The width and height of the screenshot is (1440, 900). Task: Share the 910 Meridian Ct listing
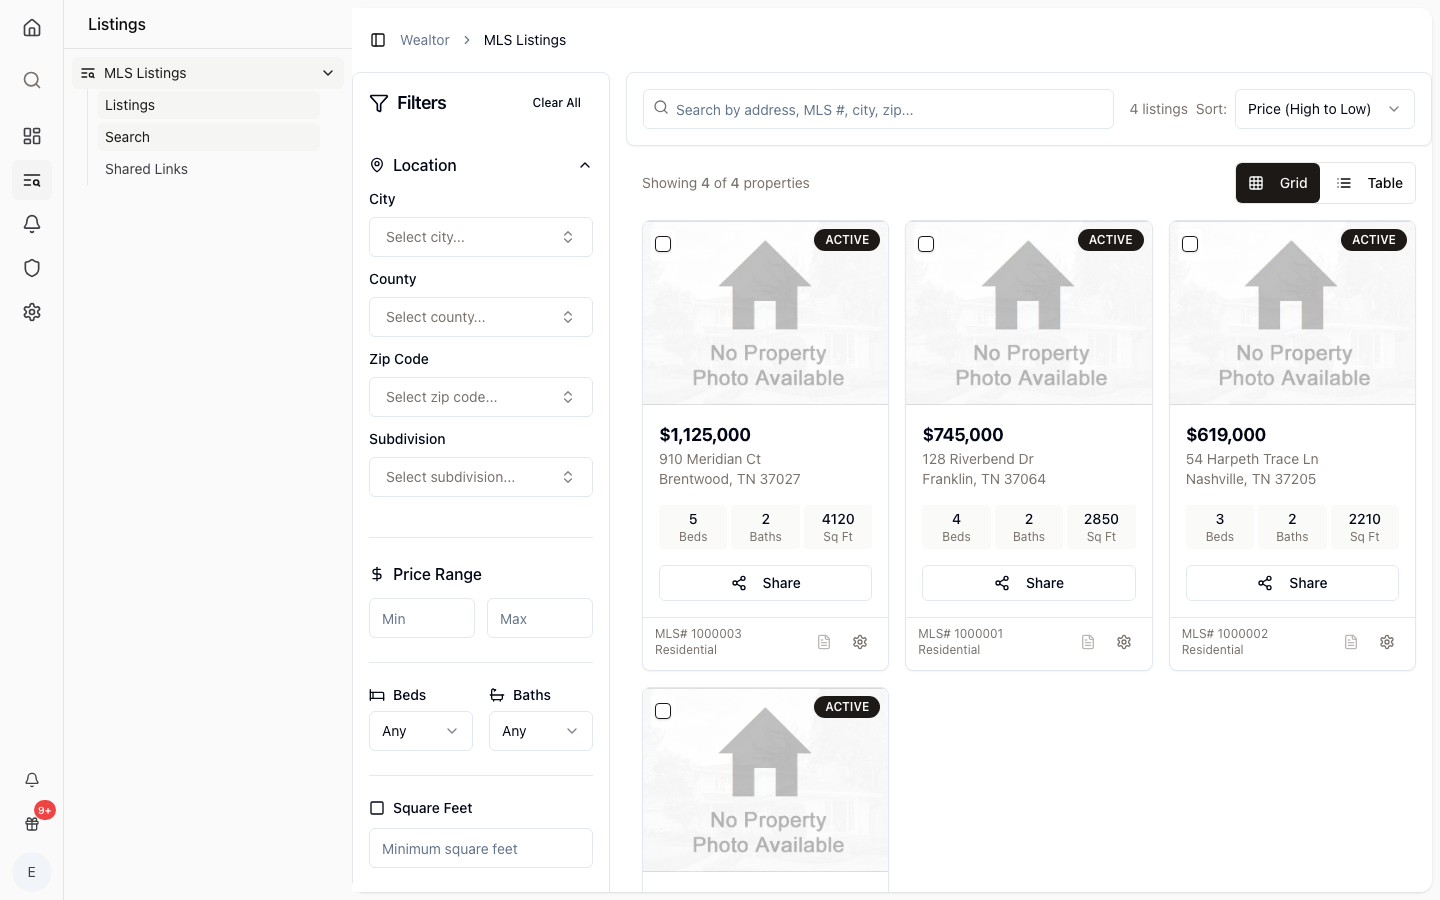point(765,583)
